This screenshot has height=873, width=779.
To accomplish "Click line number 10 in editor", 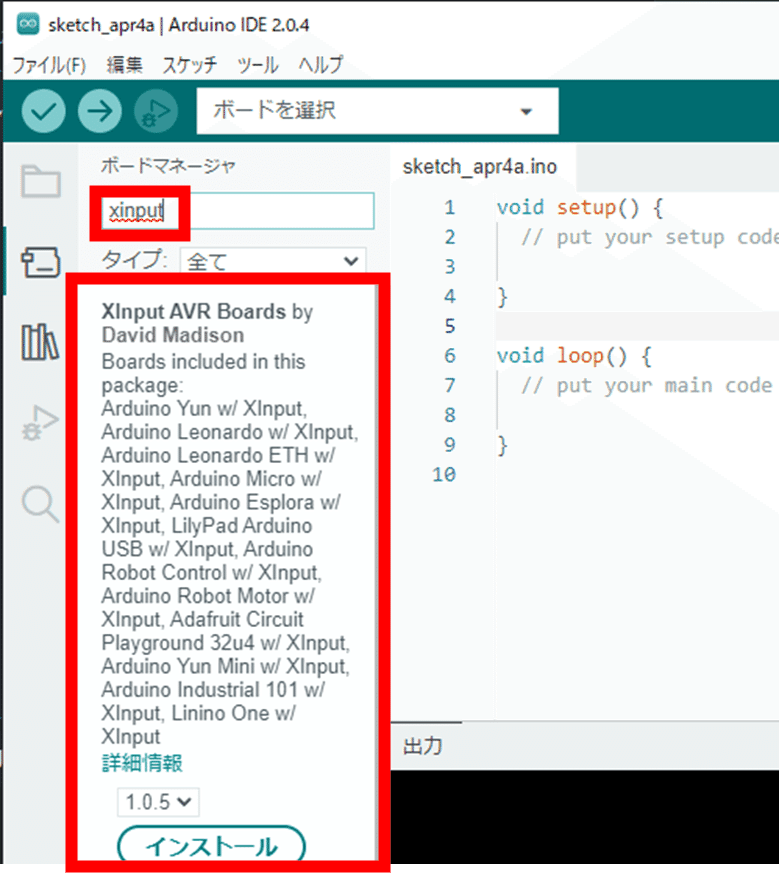I will (x=444, y=474).
